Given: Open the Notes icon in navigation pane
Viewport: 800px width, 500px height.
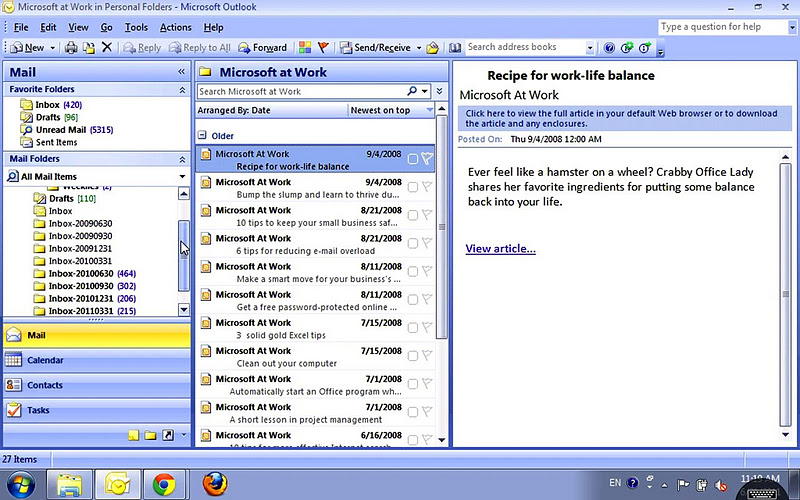Looking at the screenshot, I should tap(134, 435).
